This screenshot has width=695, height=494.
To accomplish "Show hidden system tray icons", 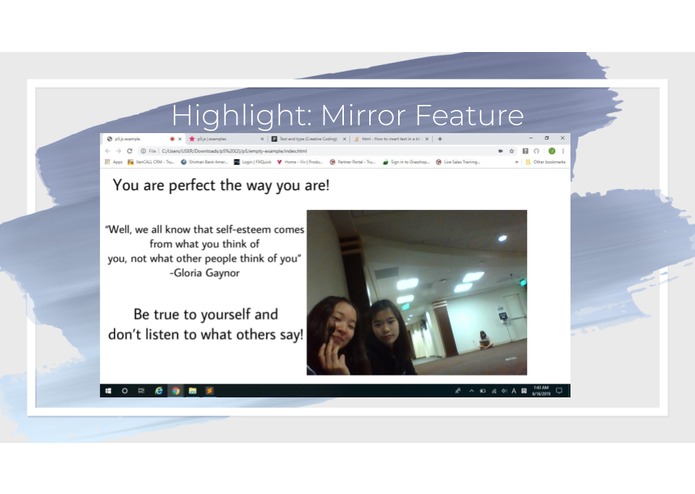I will (x=472, y=391).
